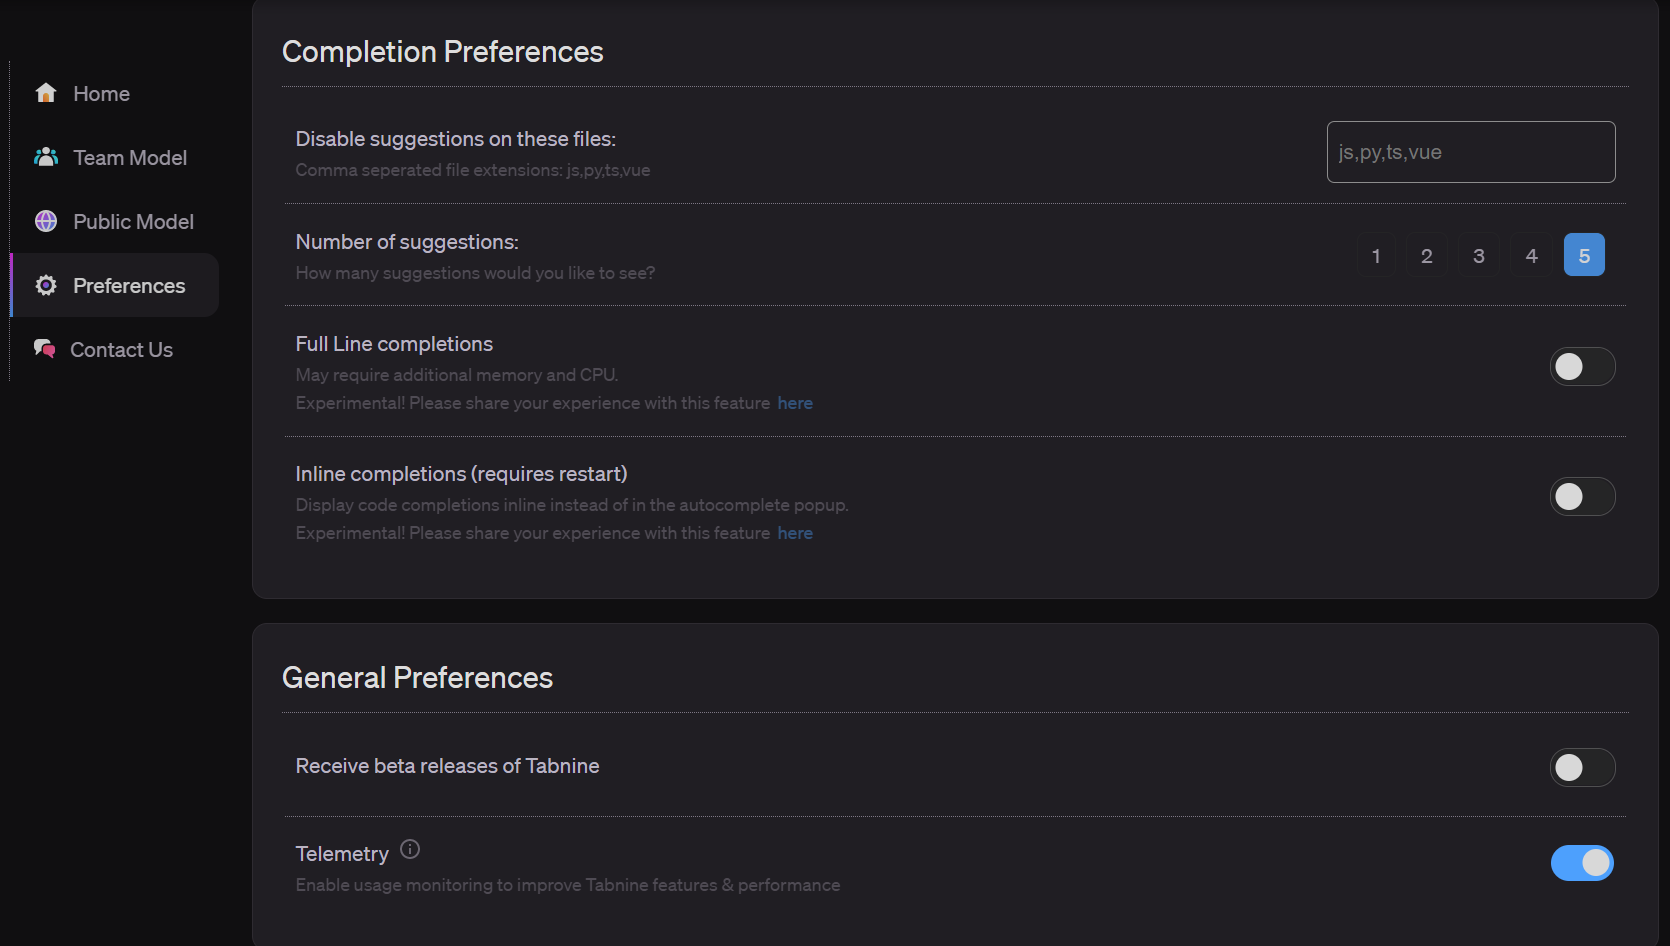Enable receiving beta releases of Tabnine
Screen dimensions: 1670x946
pyautogui.click(x=1582, y=767)
